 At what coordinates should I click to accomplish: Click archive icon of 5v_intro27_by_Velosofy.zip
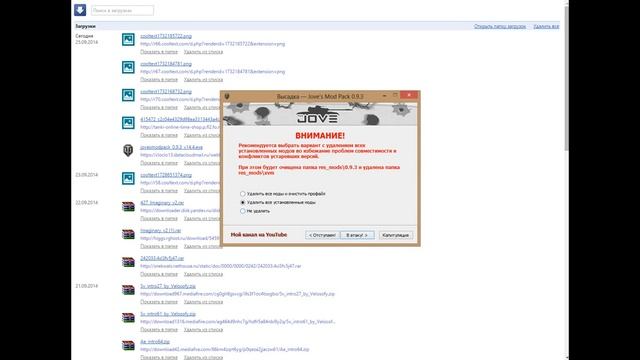tap(128, 290)
